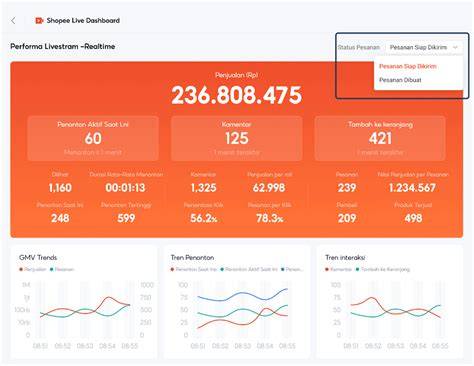Toggle the Pesanan legend in GMV Trends
The width and height of the screenshot is (474, 366).
62,269
